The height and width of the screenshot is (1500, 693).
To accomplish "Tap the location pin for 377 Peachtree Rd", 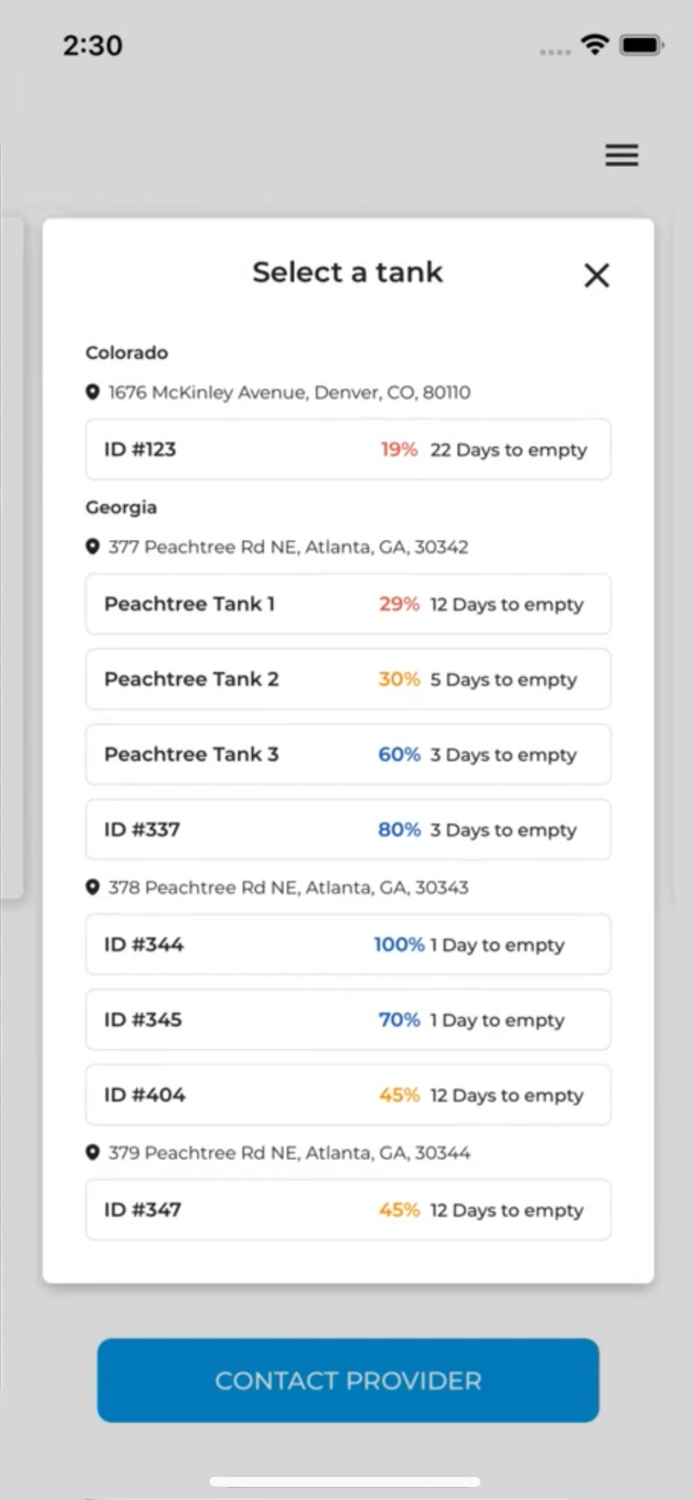I will (93, 546).
